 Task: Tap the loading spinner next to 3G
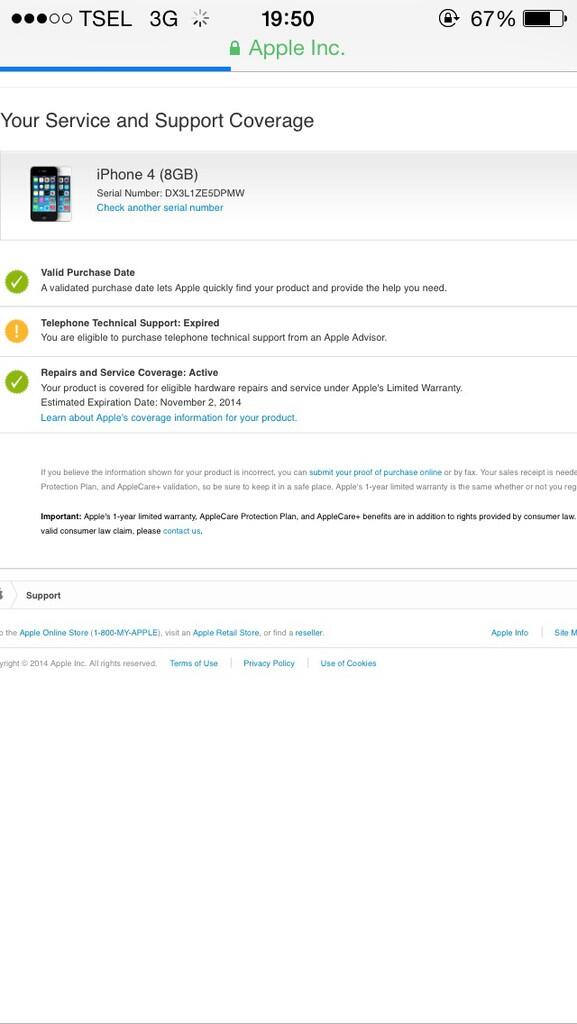click(200, 19)
